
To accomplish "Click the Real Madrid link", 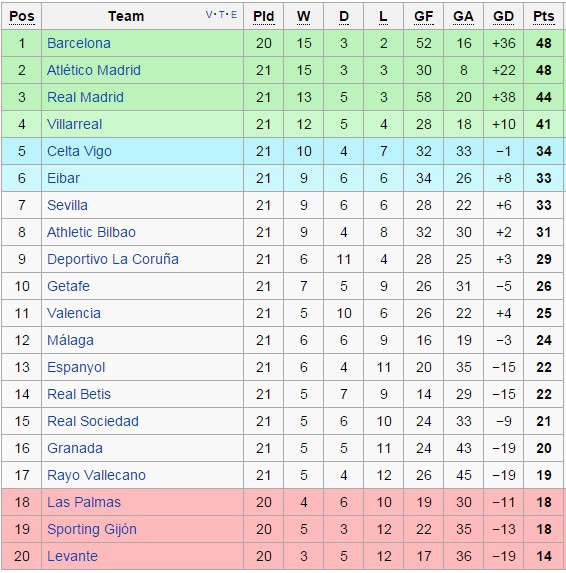I will (86, 97).
